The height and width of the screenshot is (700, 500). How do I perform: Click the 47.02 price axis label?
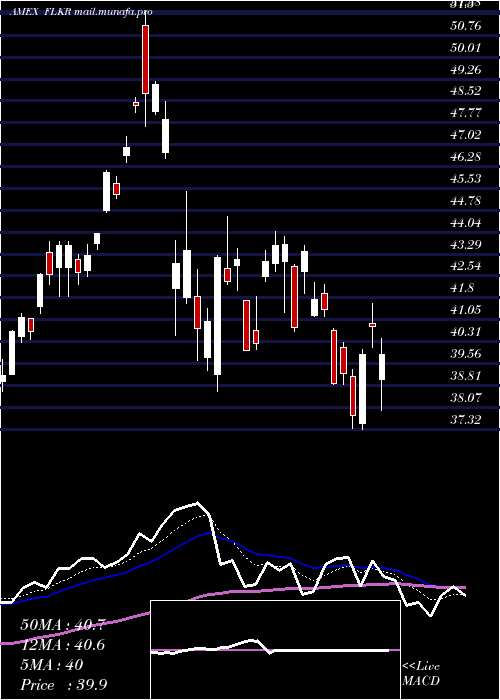coord(466,135)
